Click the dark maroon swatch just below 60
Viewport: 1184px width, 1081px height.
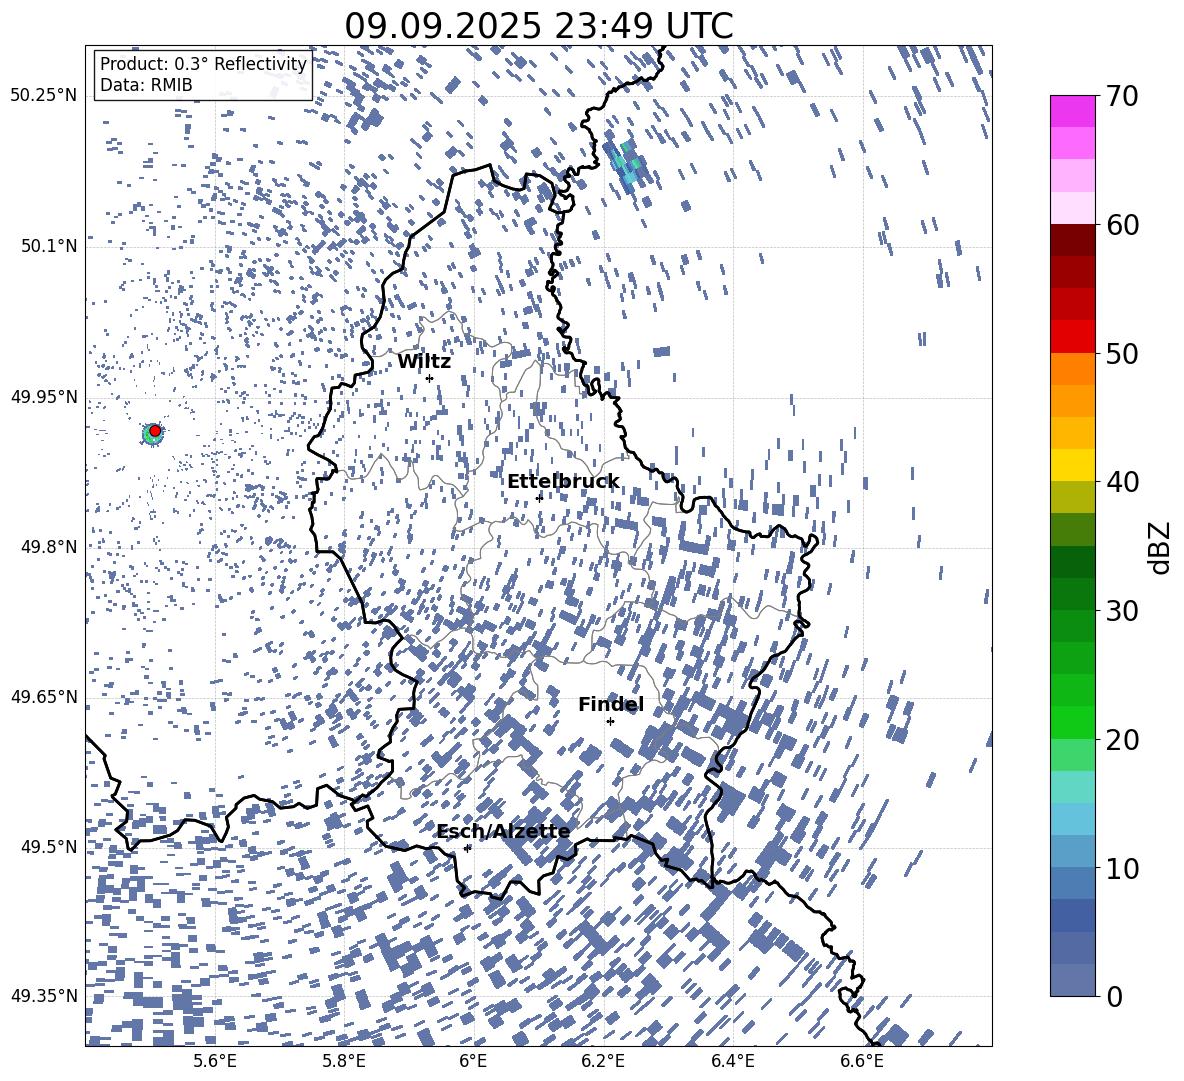(x=1072, y=240)
